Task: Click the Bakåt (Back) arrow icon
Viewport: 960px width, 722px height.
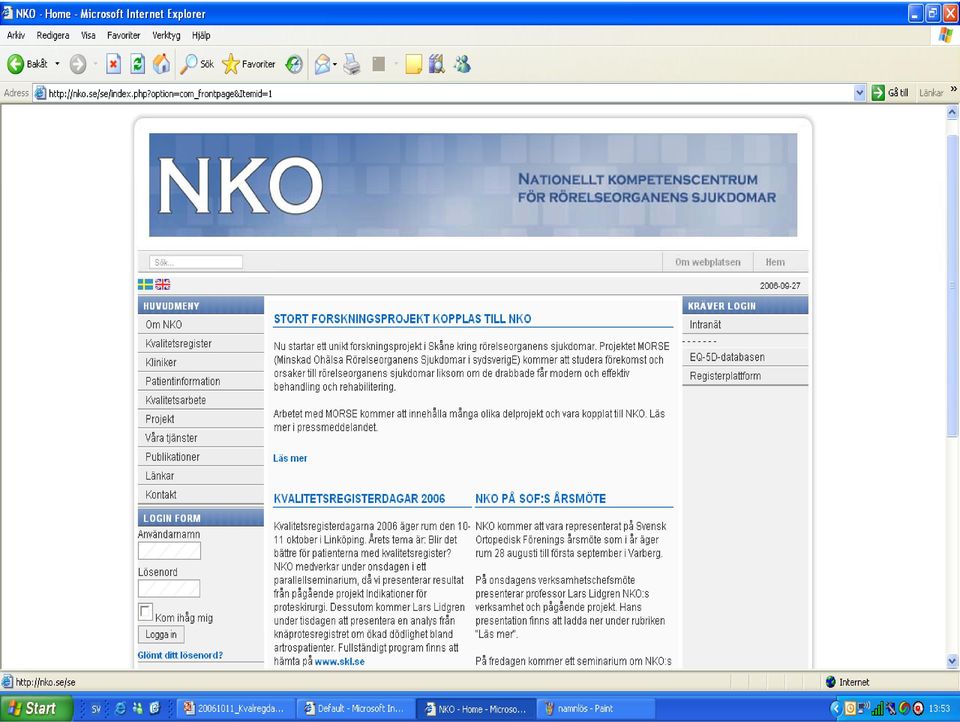Action: point(15,64)
